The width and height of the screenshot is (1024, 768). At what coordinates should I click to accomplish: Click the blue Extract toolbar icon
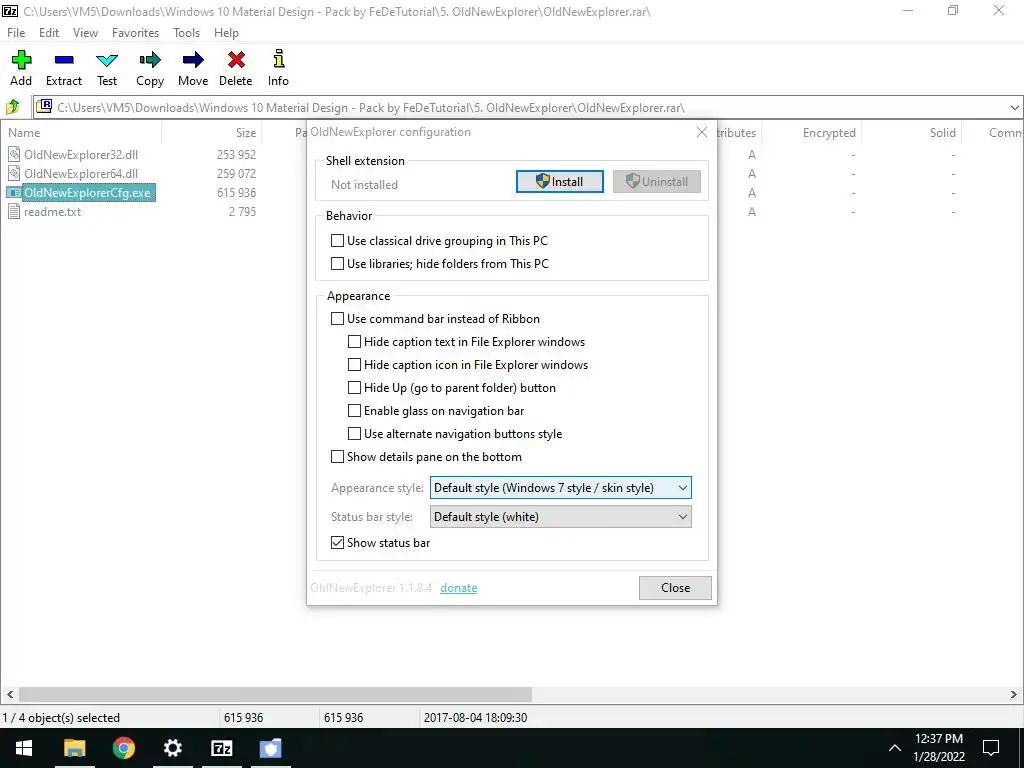[64, 60]
